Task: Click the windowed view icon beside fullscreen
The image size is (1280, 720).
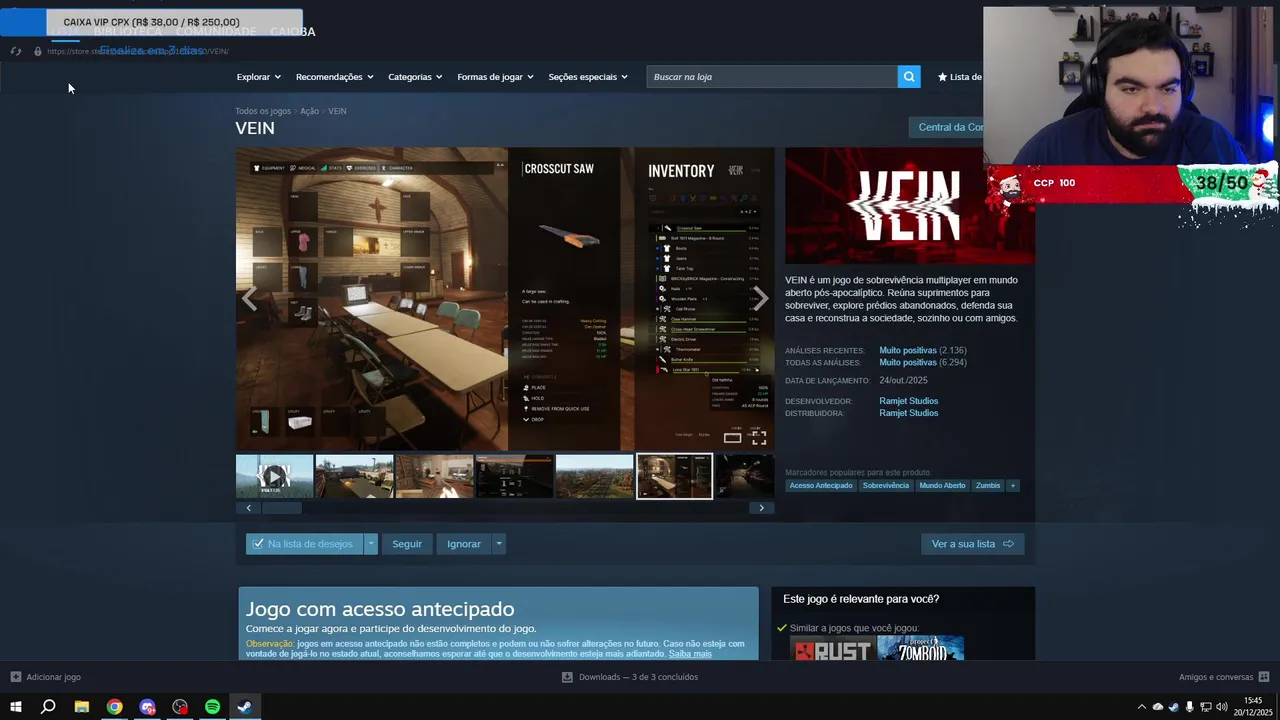Action: (x=733, y=438)
